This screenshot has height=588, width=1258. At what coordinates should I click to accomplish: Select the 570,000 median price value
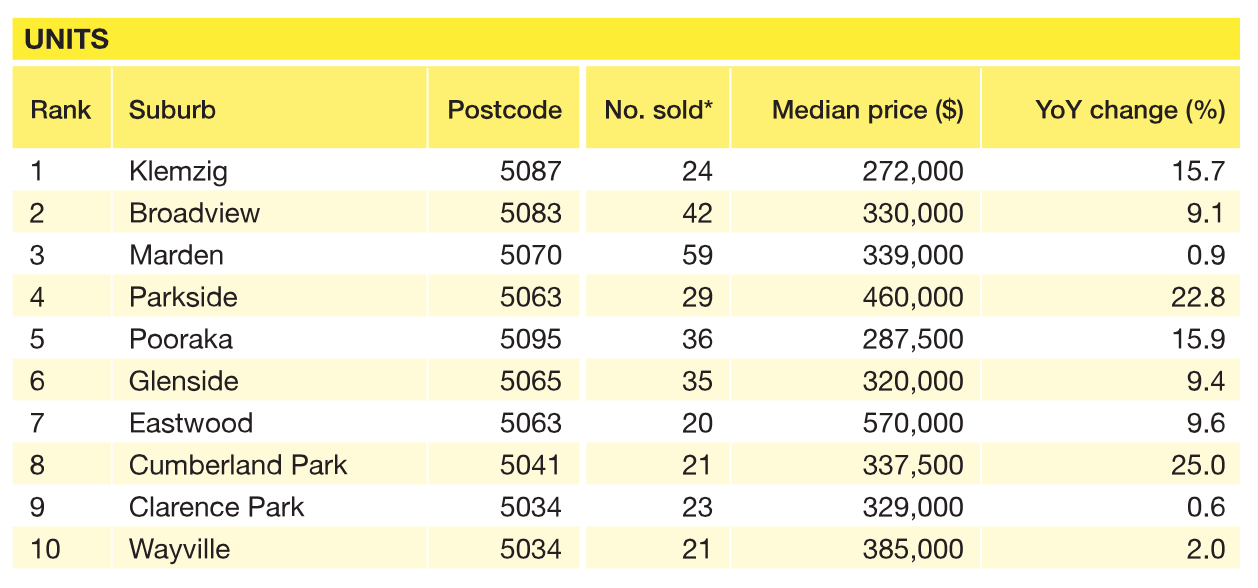(x=912, y=423)
